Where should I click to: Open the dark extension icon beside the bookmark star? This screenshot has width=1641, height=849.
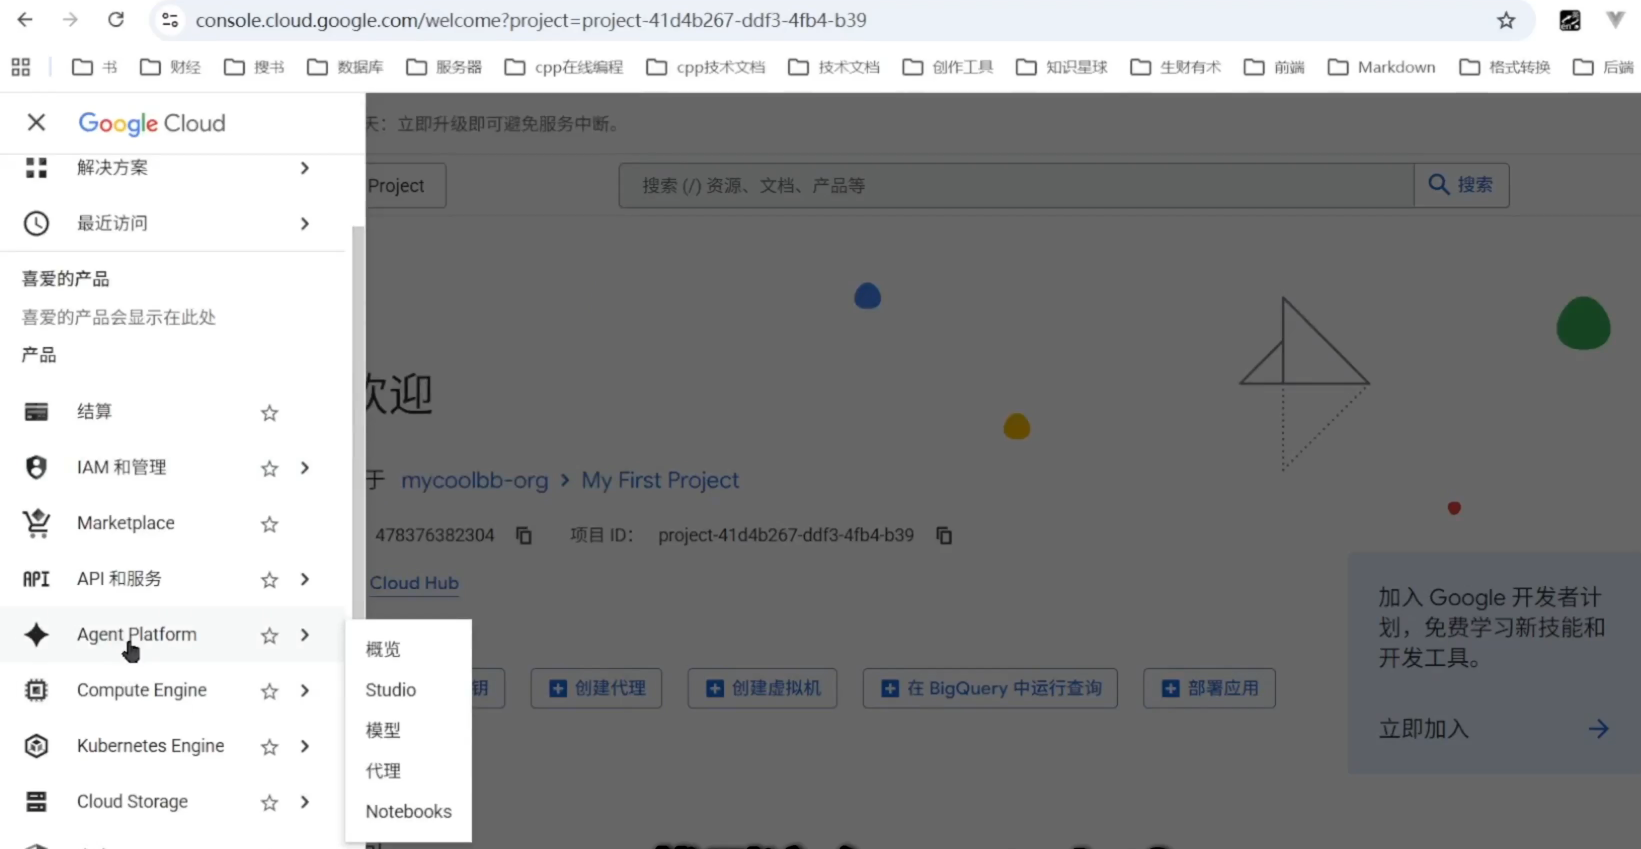1570,20
